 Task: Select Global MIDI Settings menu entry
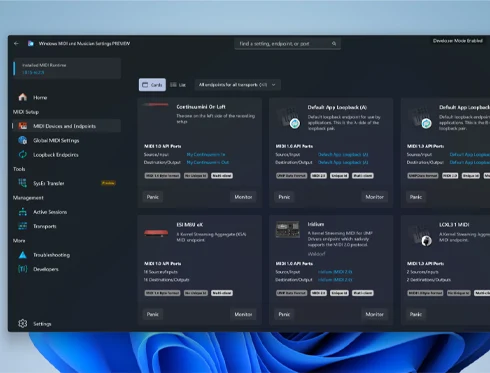(67, 140)
